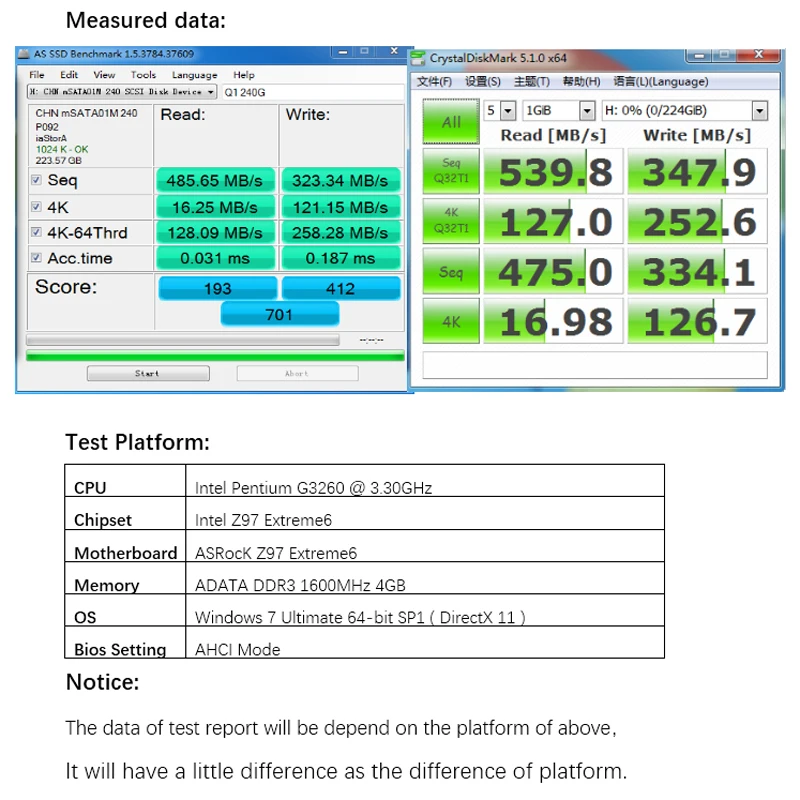Image resolution: width=800 pixels, height=800 pixels.
Task: Click the Start button in AS SSD Benchmark
Action: point(148,373)
